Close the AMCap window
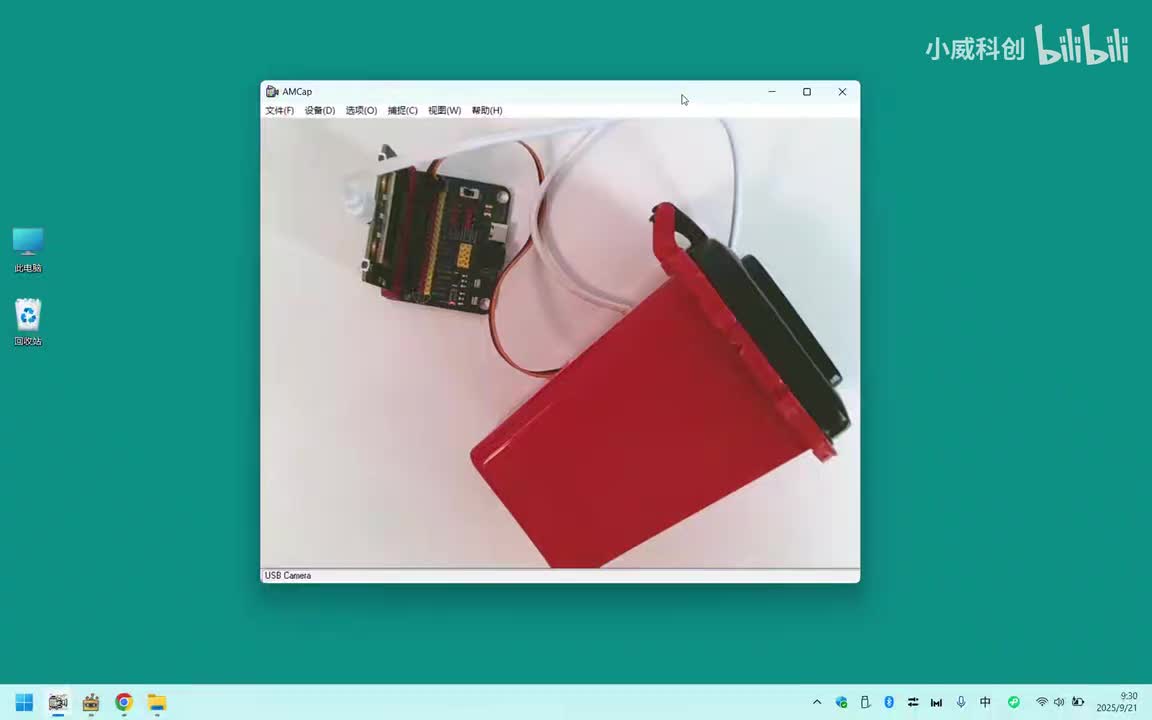The image size is (1152, 720). coord(842,91)
